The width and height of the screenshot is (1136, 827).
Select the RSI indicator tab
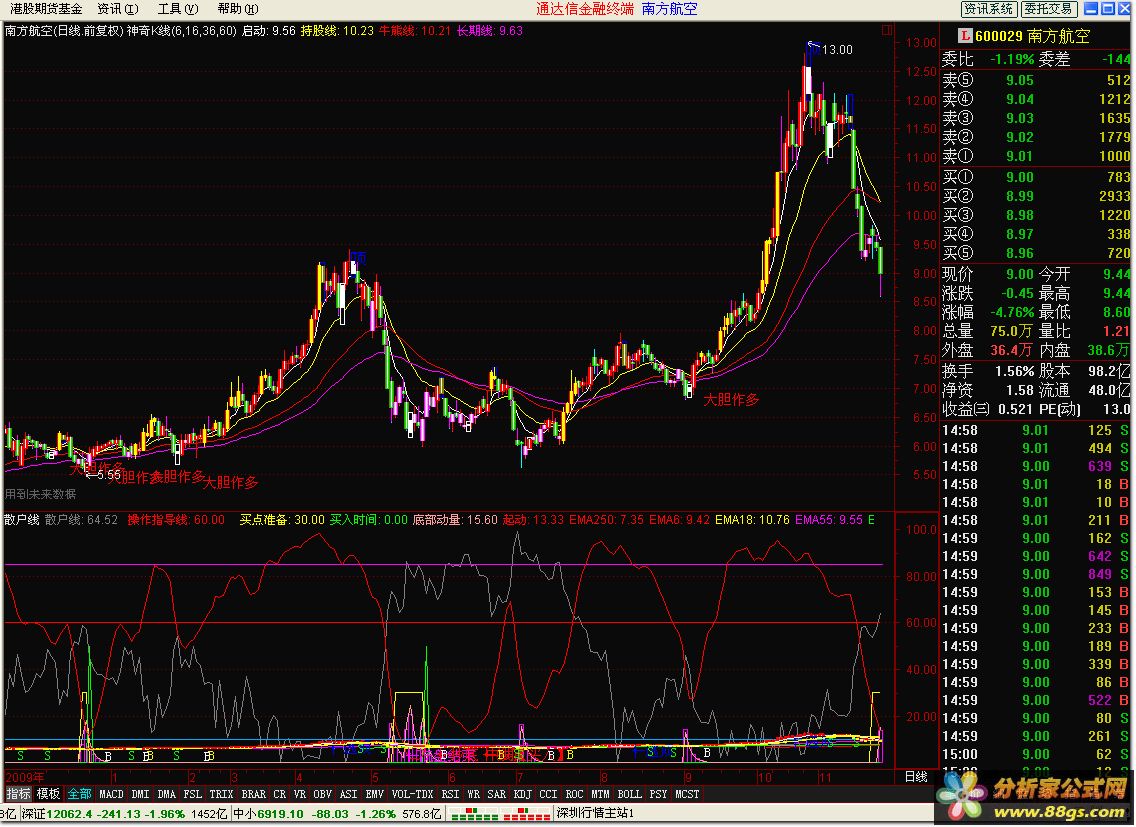pyautogui.click(x=450, y=794)
